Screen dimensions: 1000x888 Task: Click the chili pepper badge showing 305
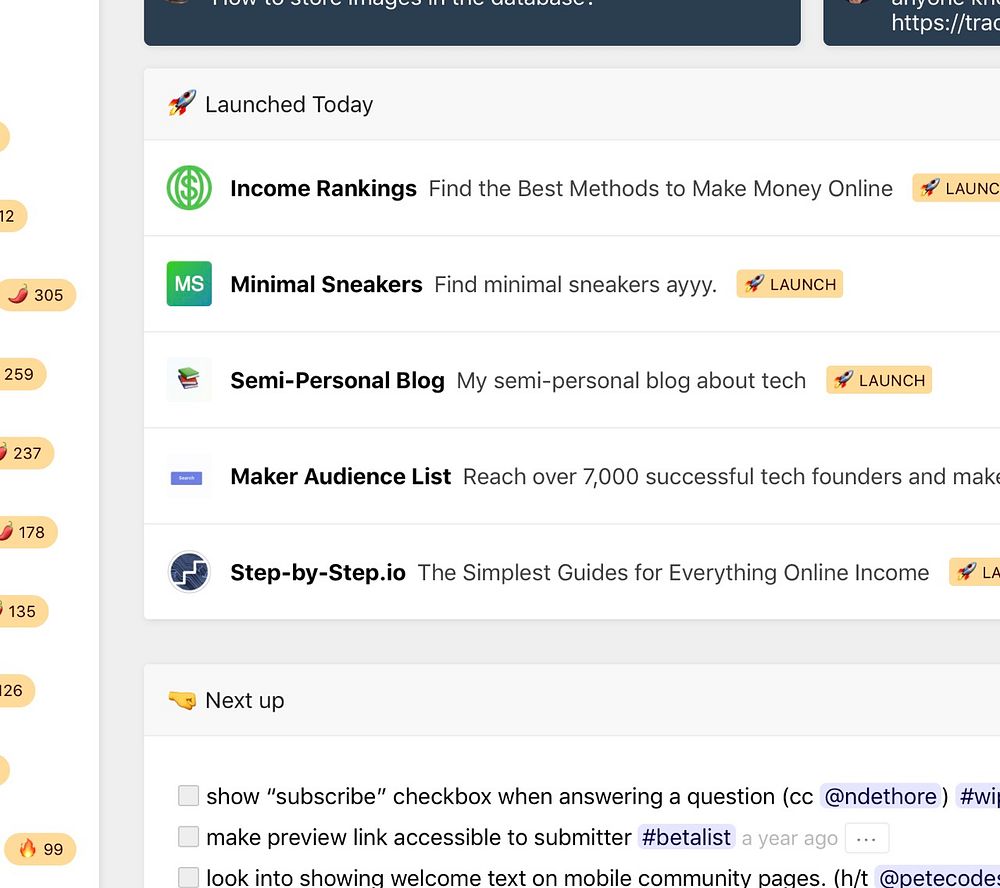pos(37,295)
